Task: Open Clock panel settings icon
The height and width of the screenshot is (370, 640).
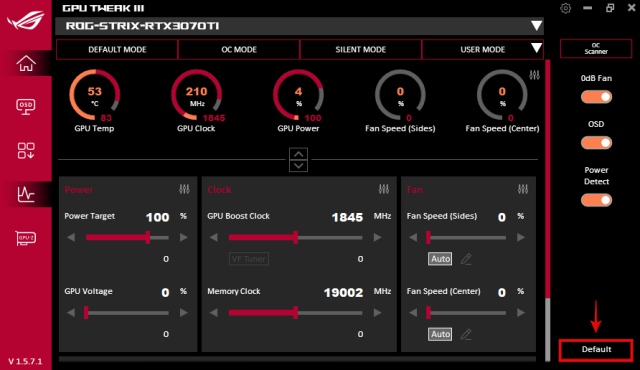Action: pyautogui.click(x=384, y=189)
